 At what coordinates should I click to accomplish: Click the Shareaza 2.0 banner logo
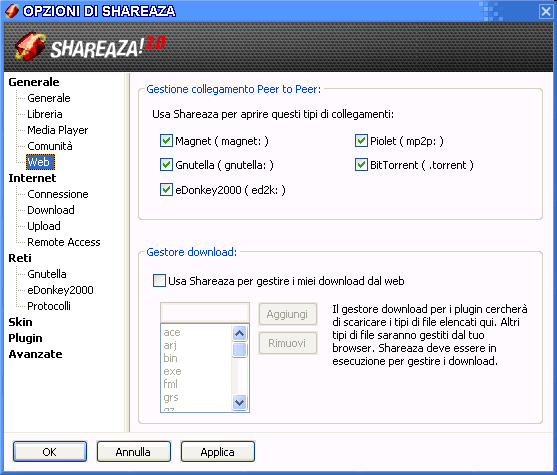[x=90, y=46]
